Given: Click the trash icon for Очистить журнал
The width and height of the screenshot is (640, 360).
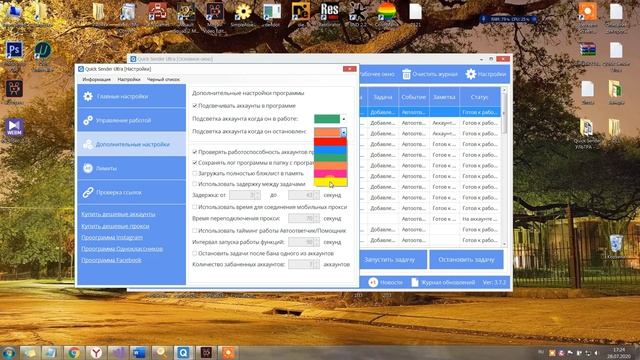Looking at the screenshot, I should coord(407,74).
